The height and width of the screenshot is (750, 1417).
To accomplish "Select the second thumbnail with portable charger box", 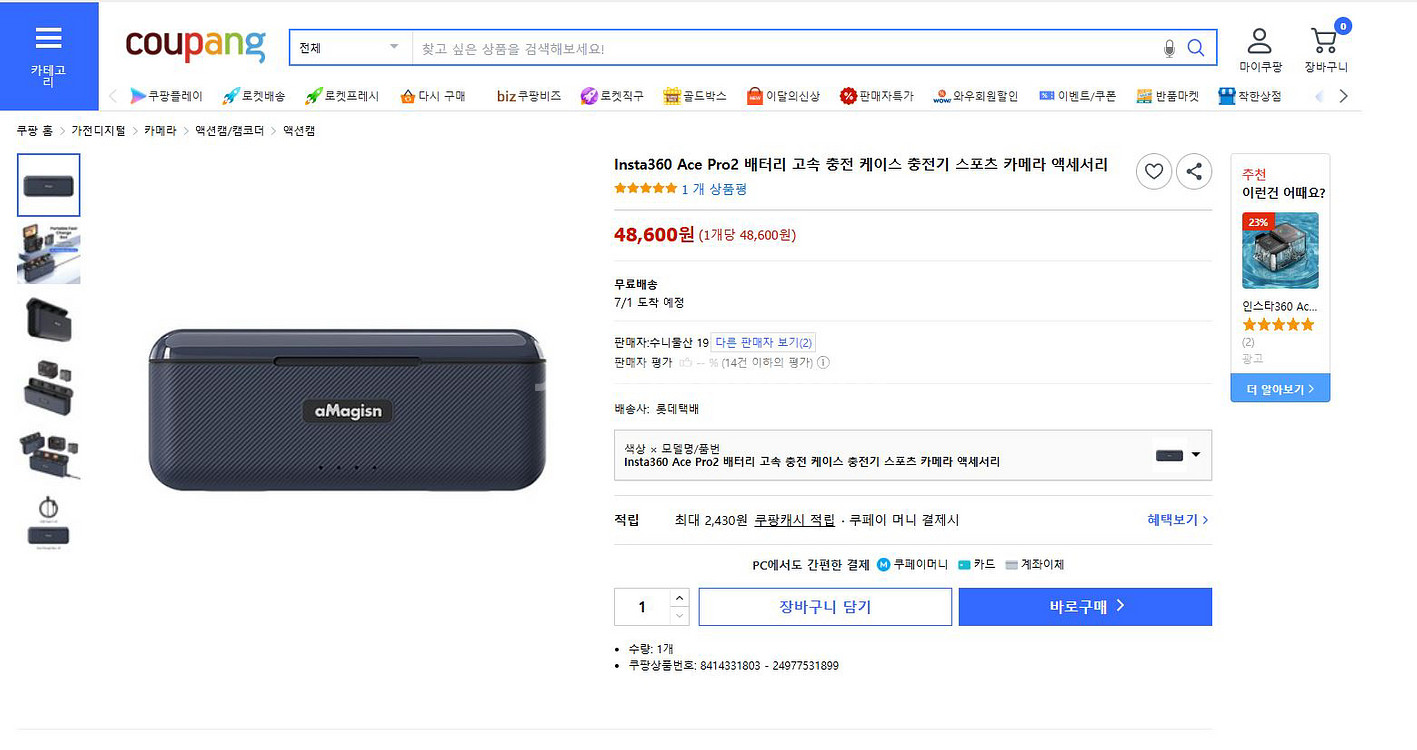I will click(x=49, y=253).
